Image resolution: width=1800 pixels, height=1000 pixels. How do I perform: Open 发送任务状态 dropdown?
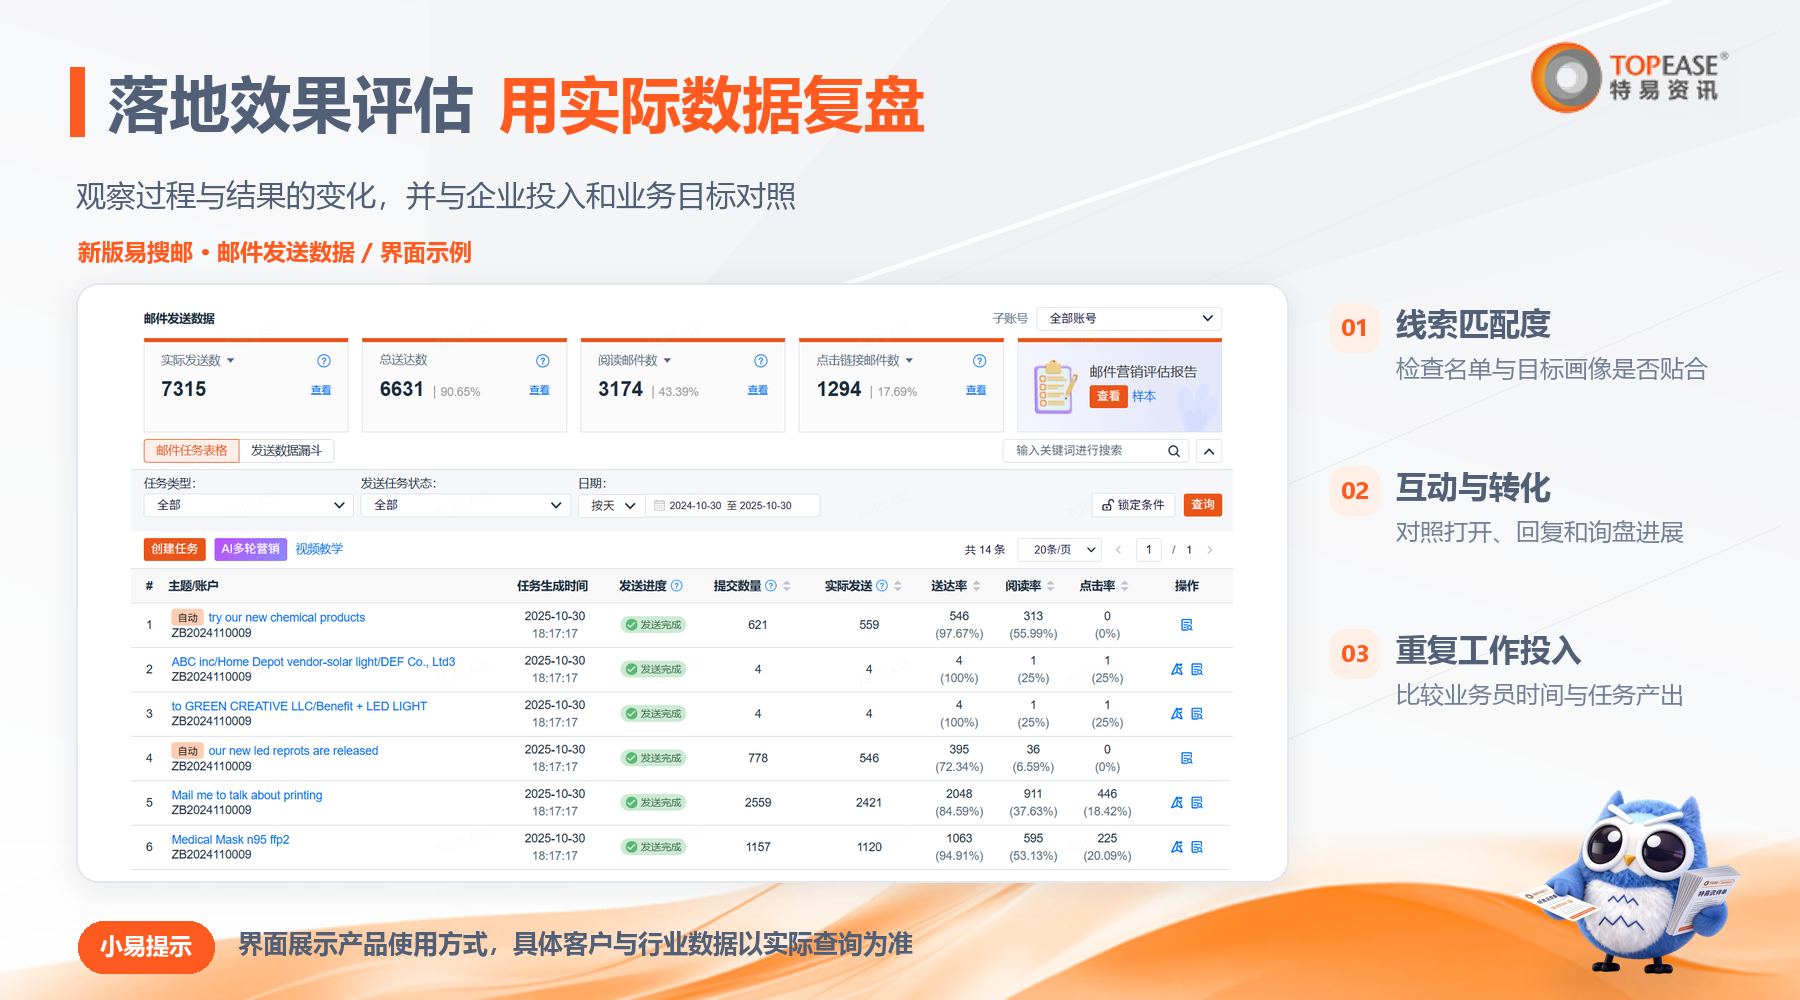click(465, 505)
